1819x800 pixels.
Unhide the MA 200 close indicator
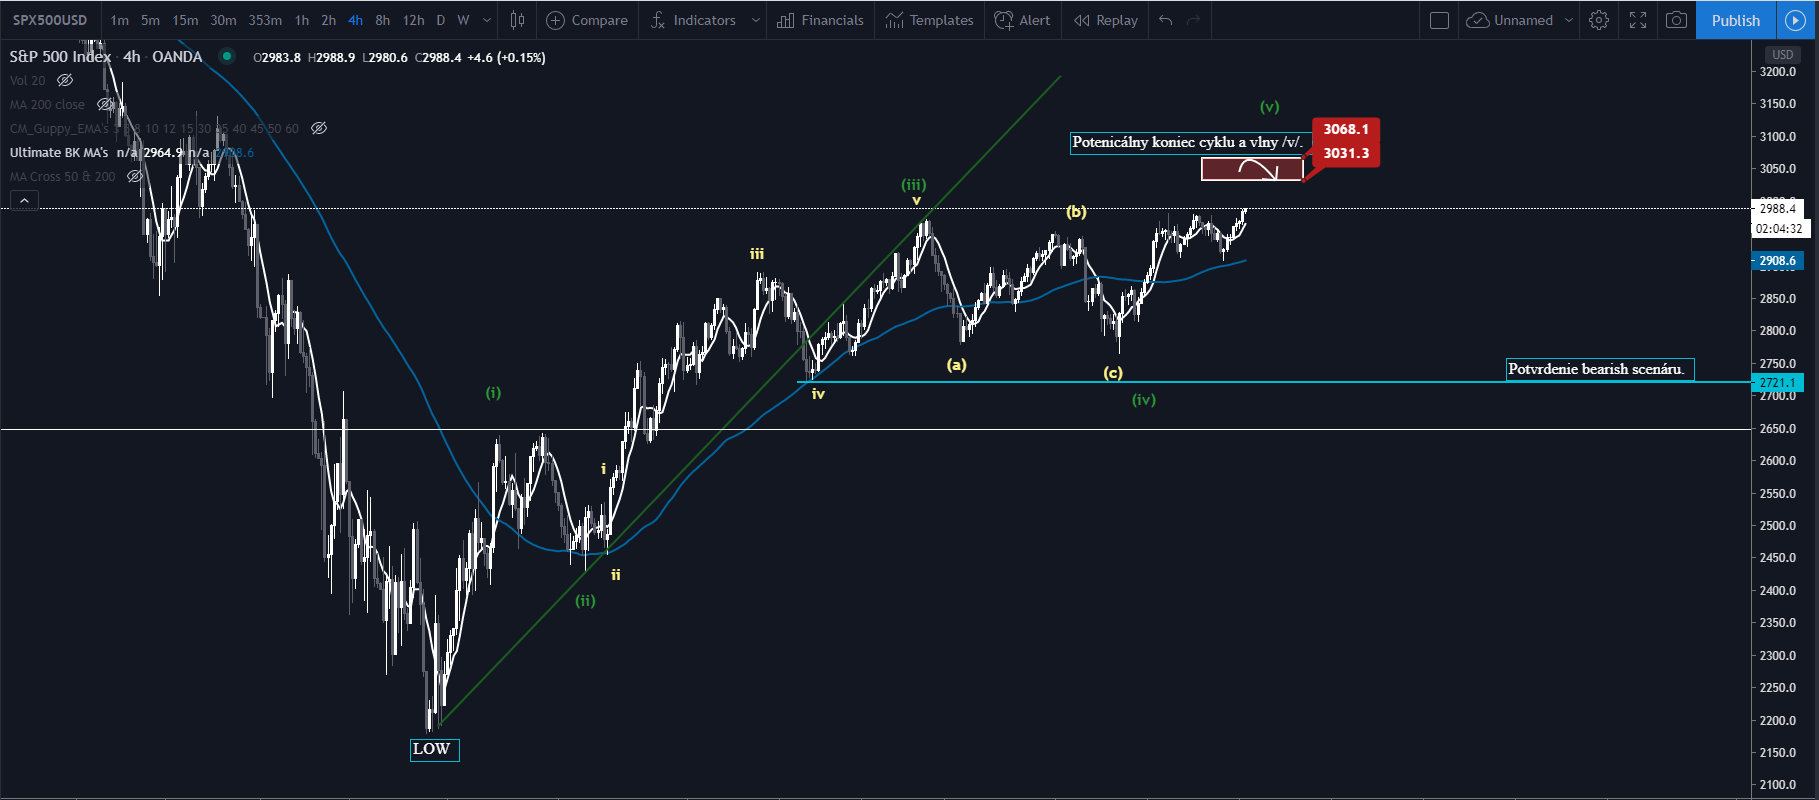pyautogui.click(x=105, y=104)
